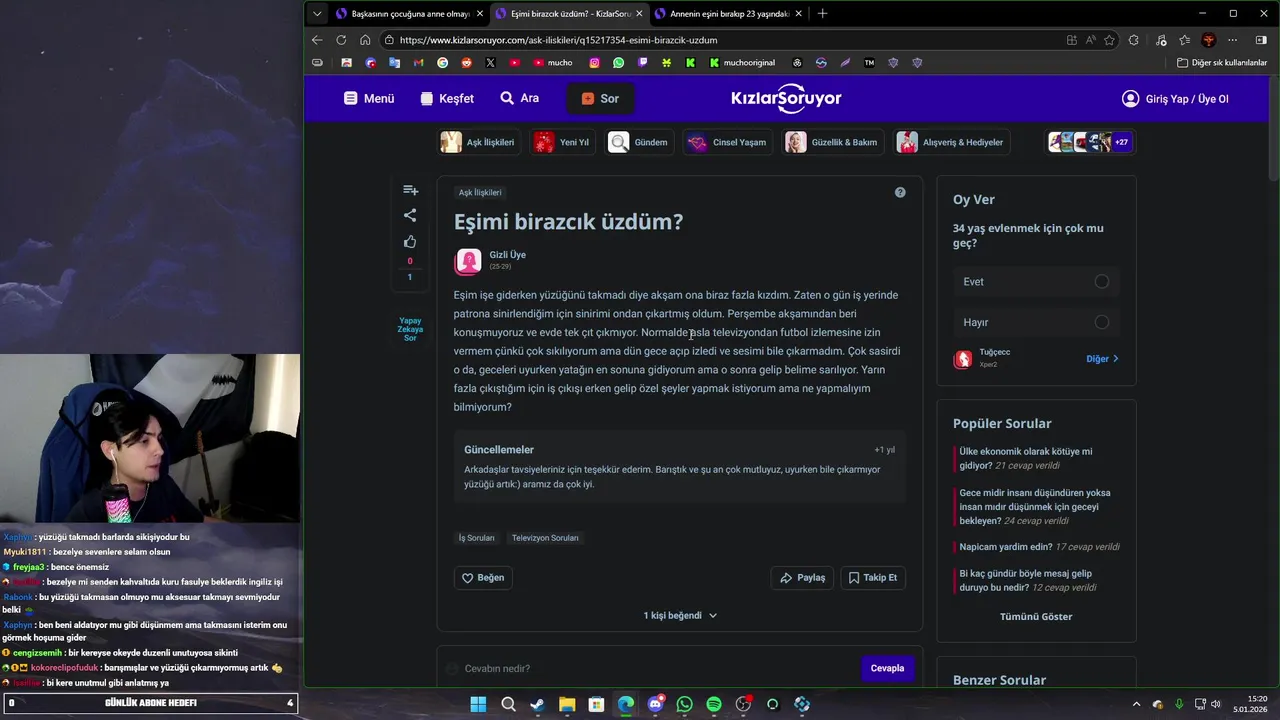The image size is (1280, 720).
Task: Open a new browser tab
Action: pyautogui.click(x=822, y=13)
